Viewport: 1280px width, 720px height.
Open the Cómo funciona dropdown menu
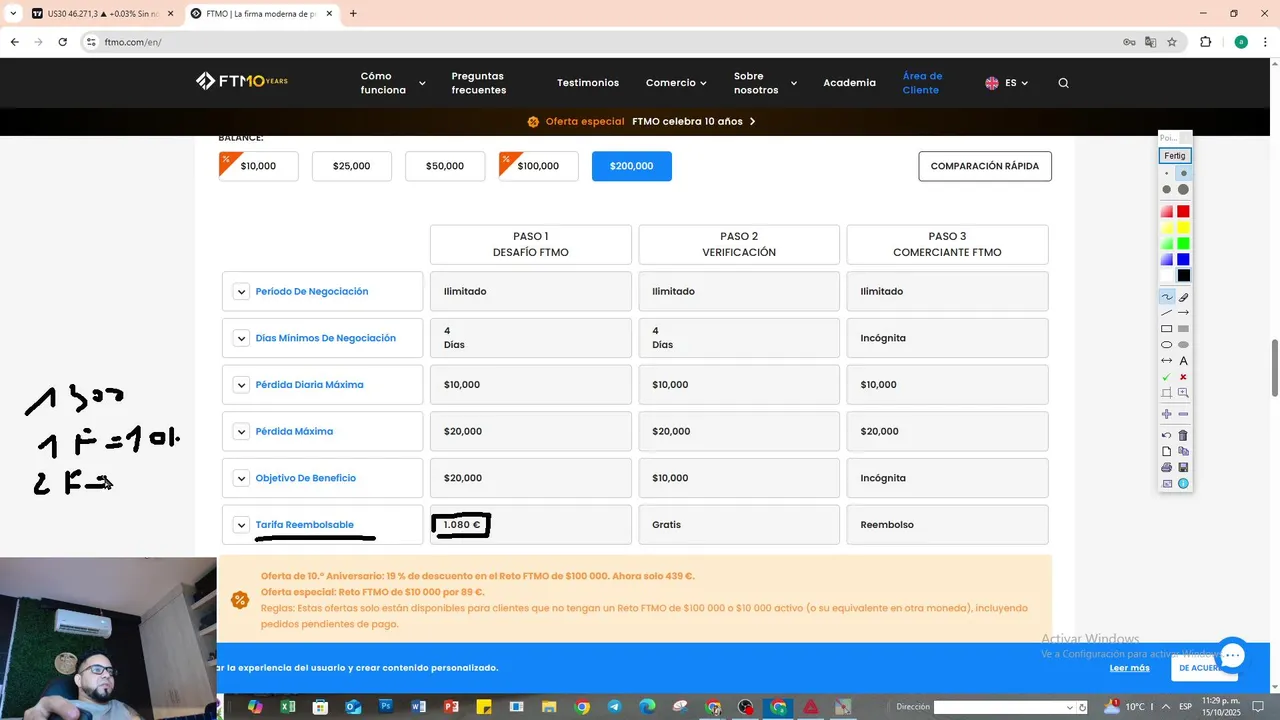pyautogui.click(x=393, y=83)
